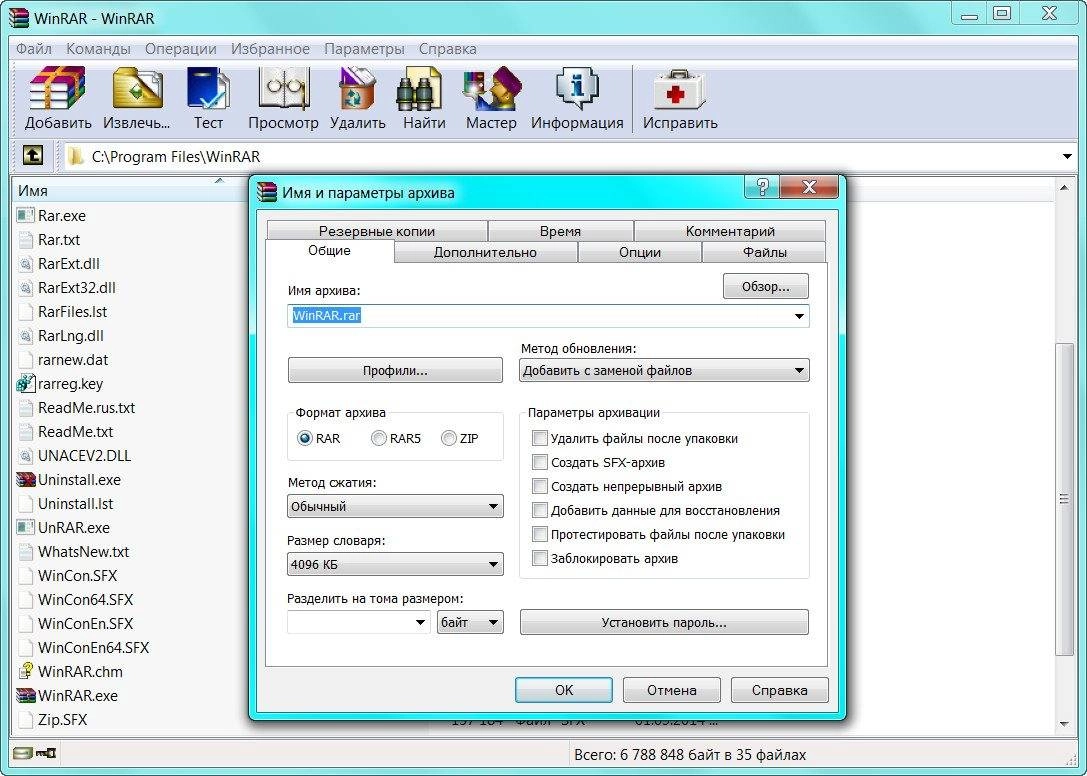The width and height of the screenshot is (1087, 776).
Task: Select the ZIP archive format radio button
Action: click(x=449, y=438)
